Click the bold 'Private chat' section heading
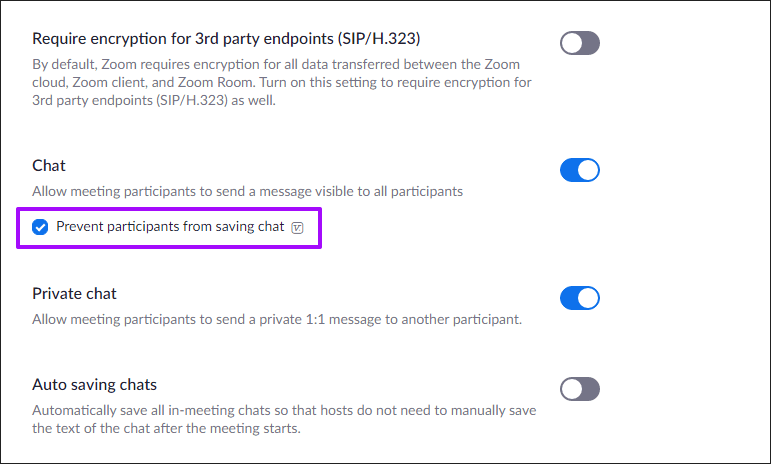The height and width of the screenshot is (464, 771). pyautogui.click(x=74, y=294)
